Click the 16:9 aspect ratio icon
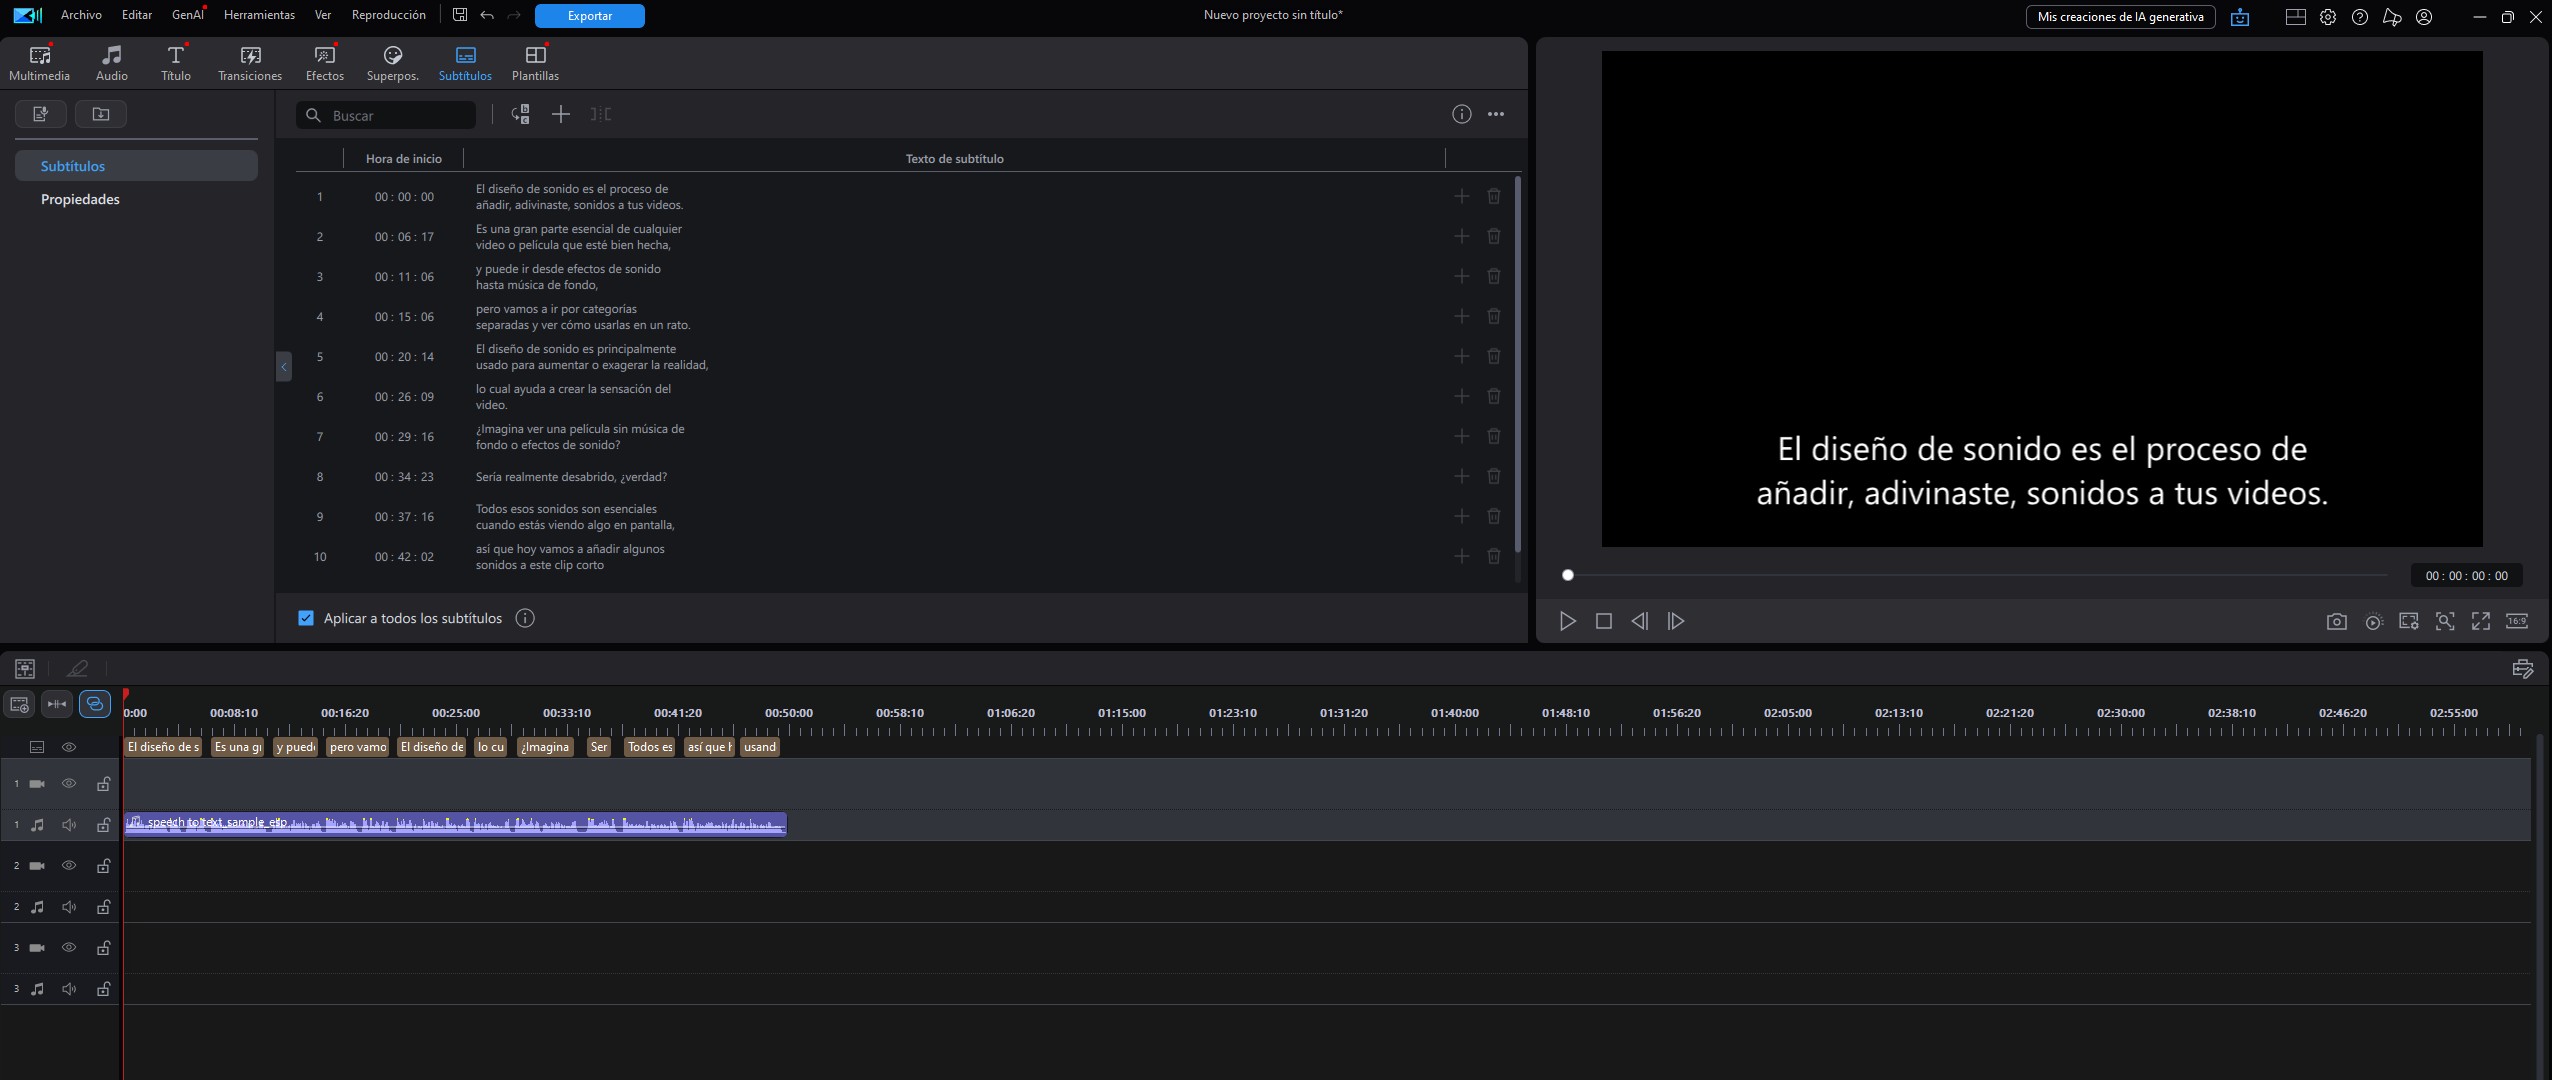This screenshot has width=2552, height=1080. 2518,621
